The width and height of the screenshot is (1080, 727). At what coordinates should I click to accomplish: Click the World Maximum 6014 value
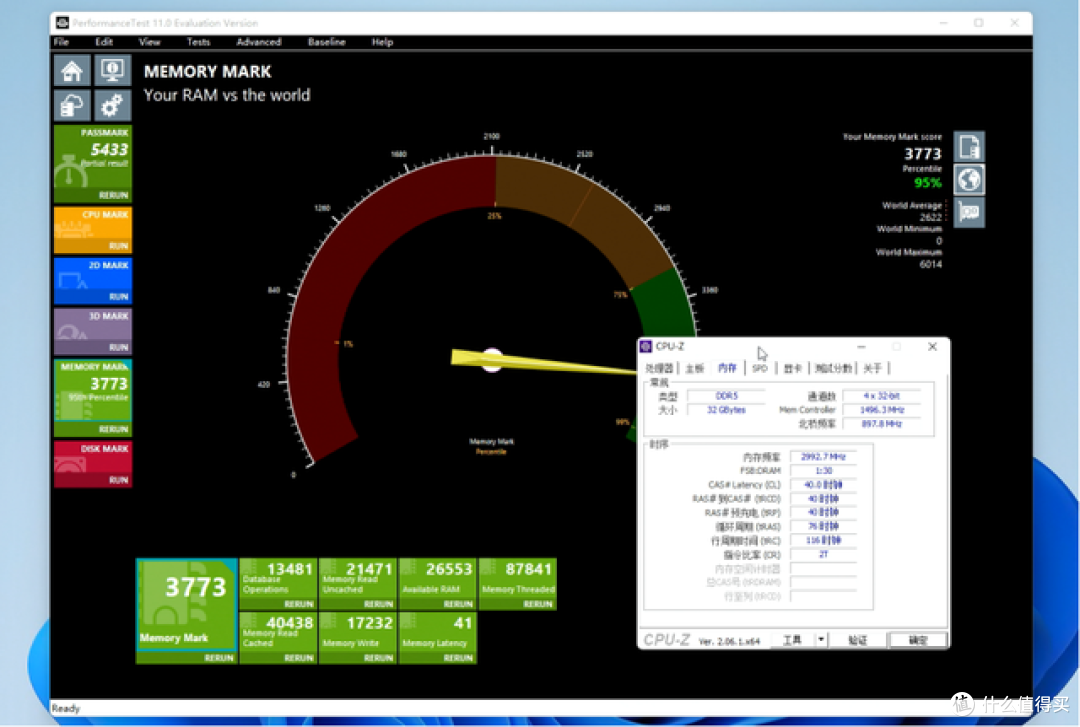point(930,264)
